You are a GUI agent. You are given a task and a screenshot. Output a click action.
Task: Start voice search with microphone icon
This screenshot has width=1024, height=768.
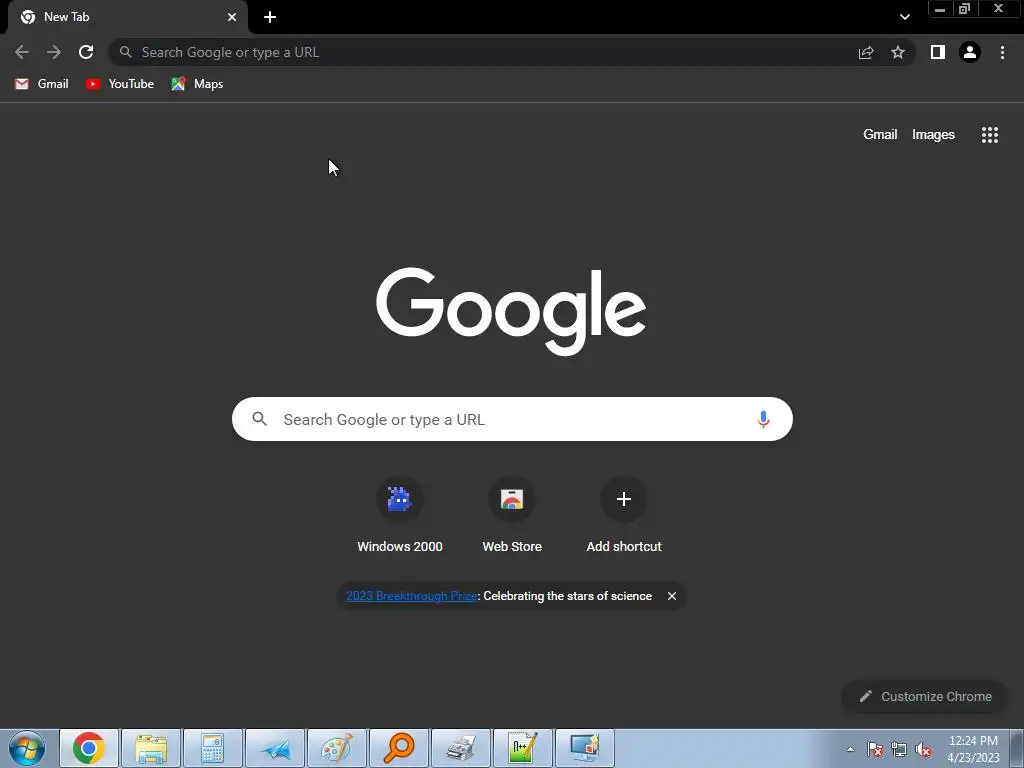tap(763, 419)
